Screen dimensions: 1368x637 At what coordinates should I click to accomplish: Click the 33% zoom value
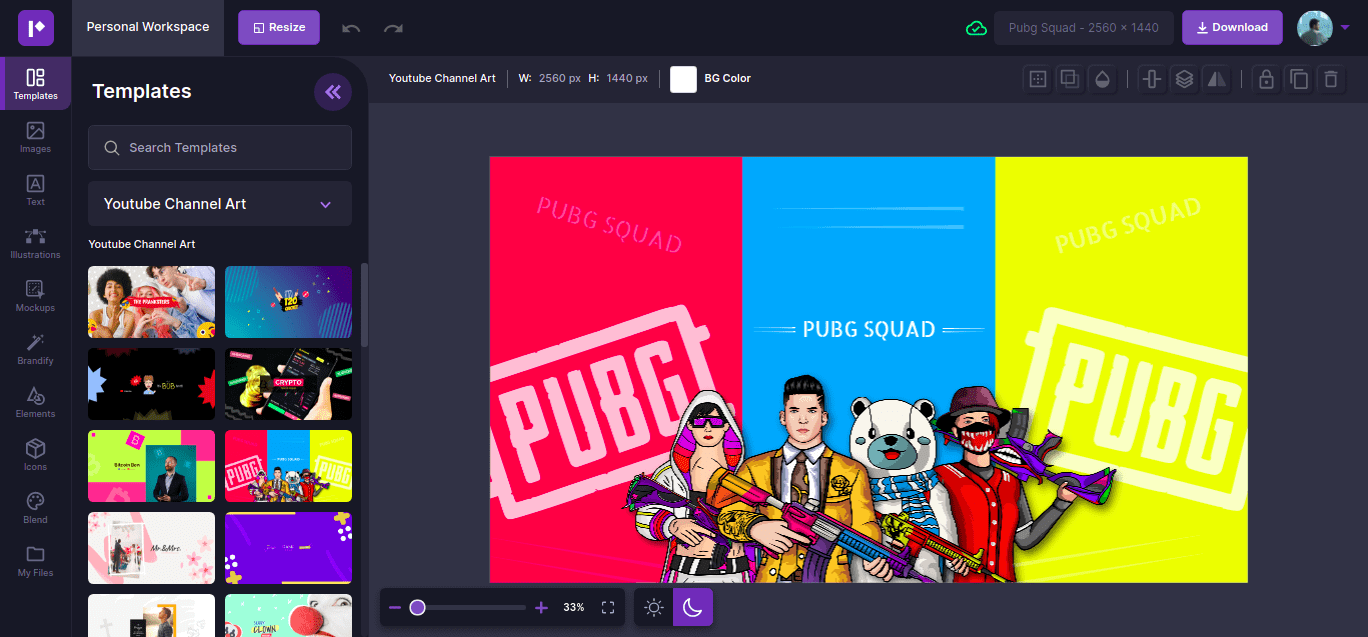tap(574, 607)
